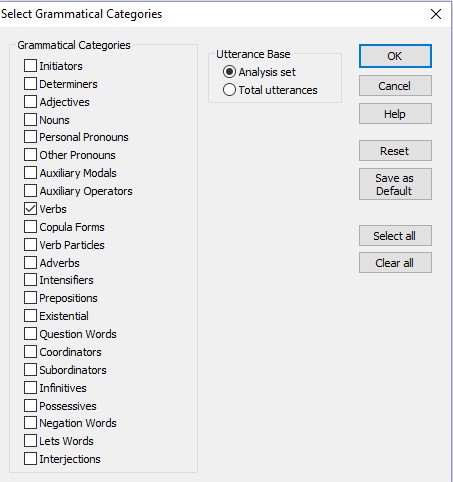The image size is (453, 482).
Task: Select Analysis set radio button
Action: pyautogui.click(x=229, y=72)
